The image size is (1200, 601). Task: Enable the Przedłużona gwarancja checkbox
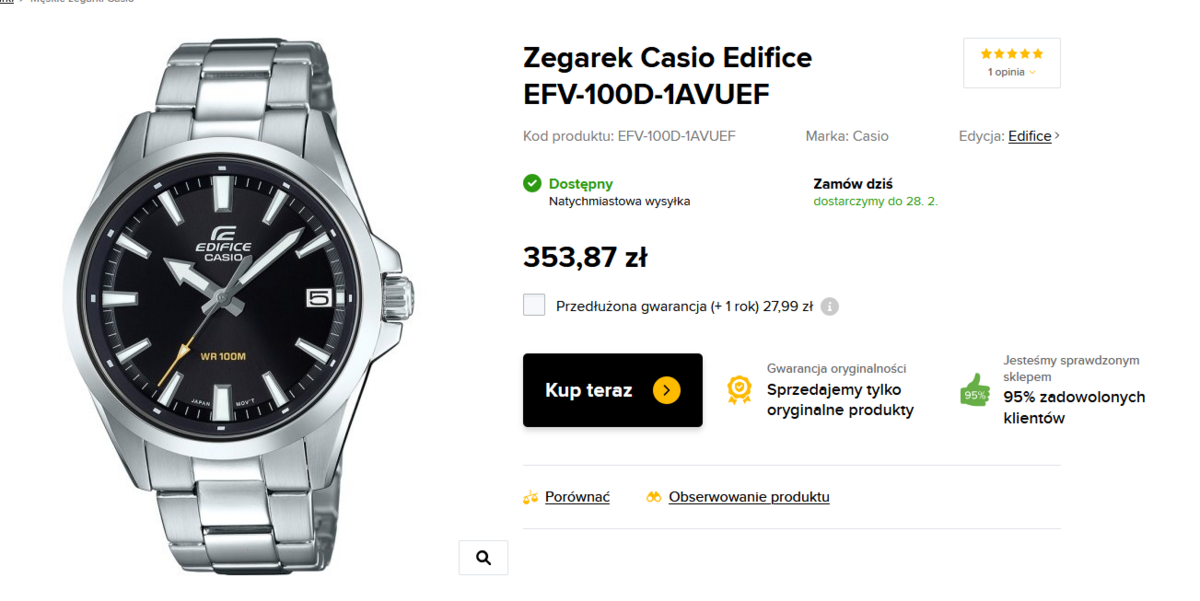coord(534,305)
